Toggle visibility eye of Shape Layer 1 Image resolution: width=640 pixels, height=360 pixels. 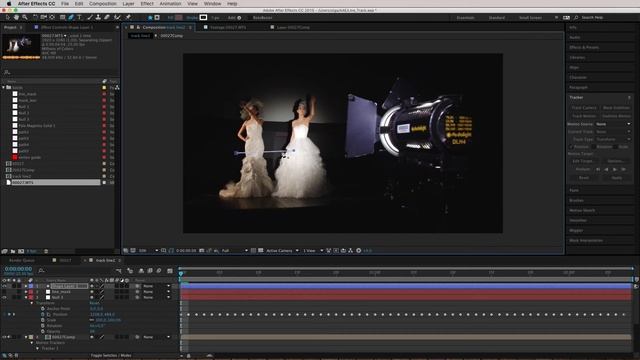[x=4, y=286]
